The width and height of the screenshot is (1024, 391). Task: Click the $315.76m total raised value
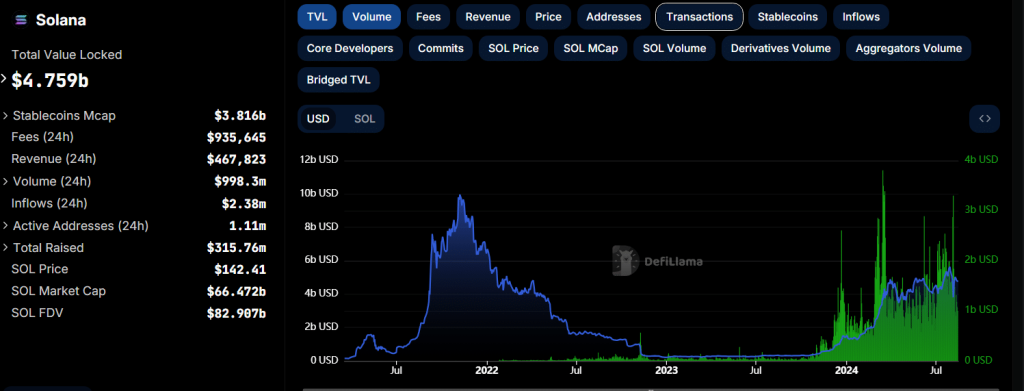coord(236,247)
